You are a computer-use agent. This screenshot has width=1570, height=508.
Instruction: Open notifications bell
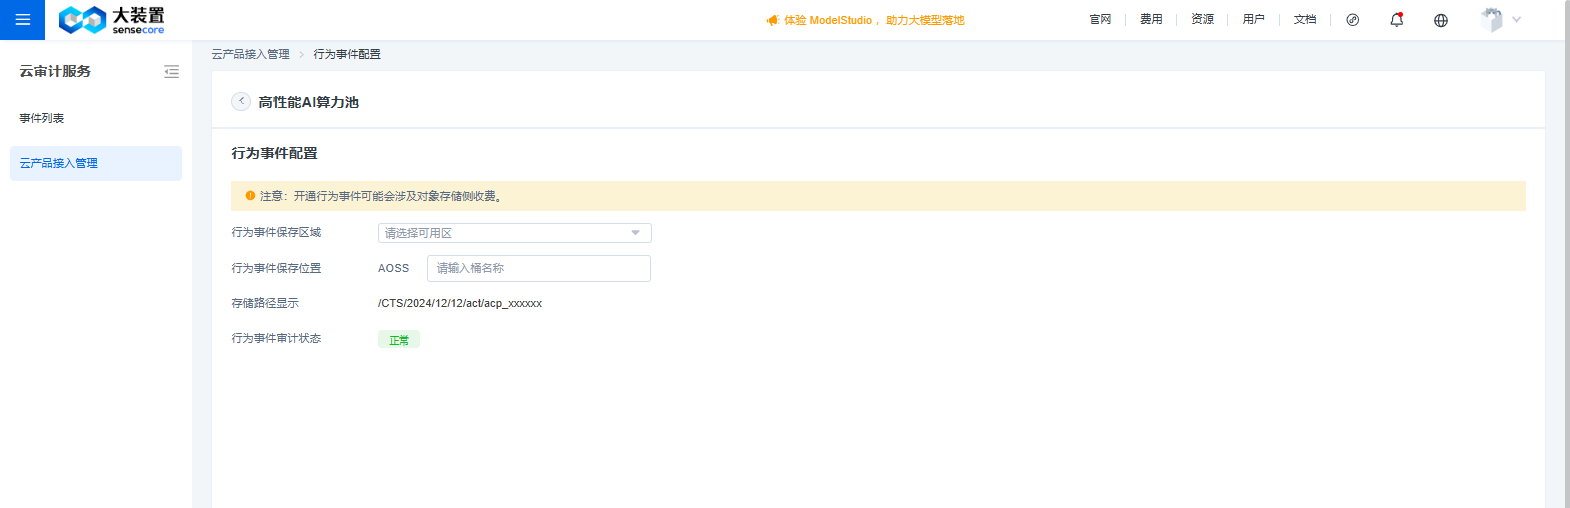(x=1397, y=20)
